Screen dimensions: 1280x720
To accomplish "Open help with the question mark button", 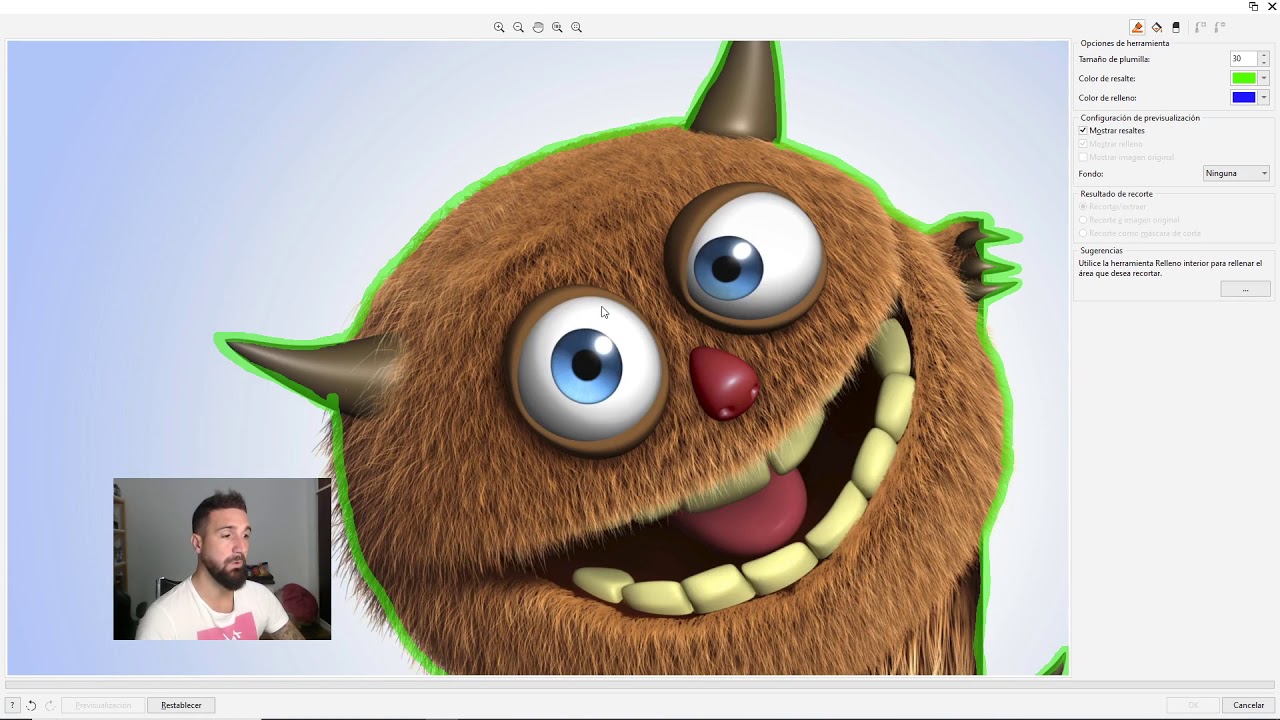I will (x=13, y=705).
